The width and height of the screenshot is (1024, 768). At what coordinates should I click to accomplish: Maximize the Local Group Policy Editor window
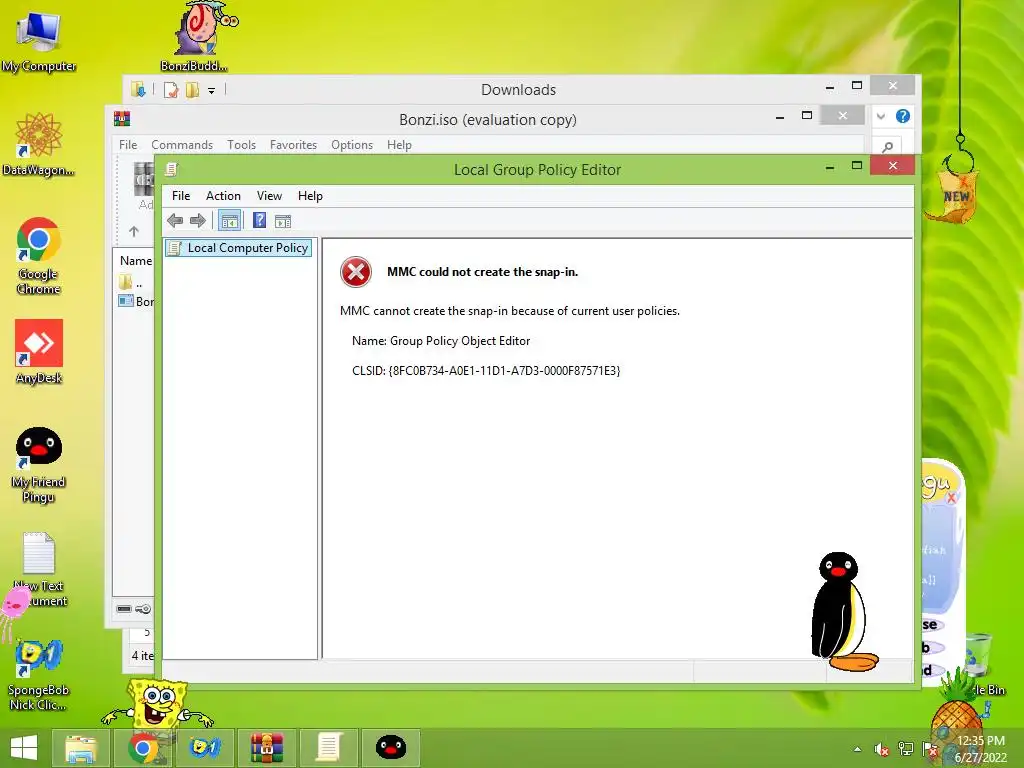(857, 166)
